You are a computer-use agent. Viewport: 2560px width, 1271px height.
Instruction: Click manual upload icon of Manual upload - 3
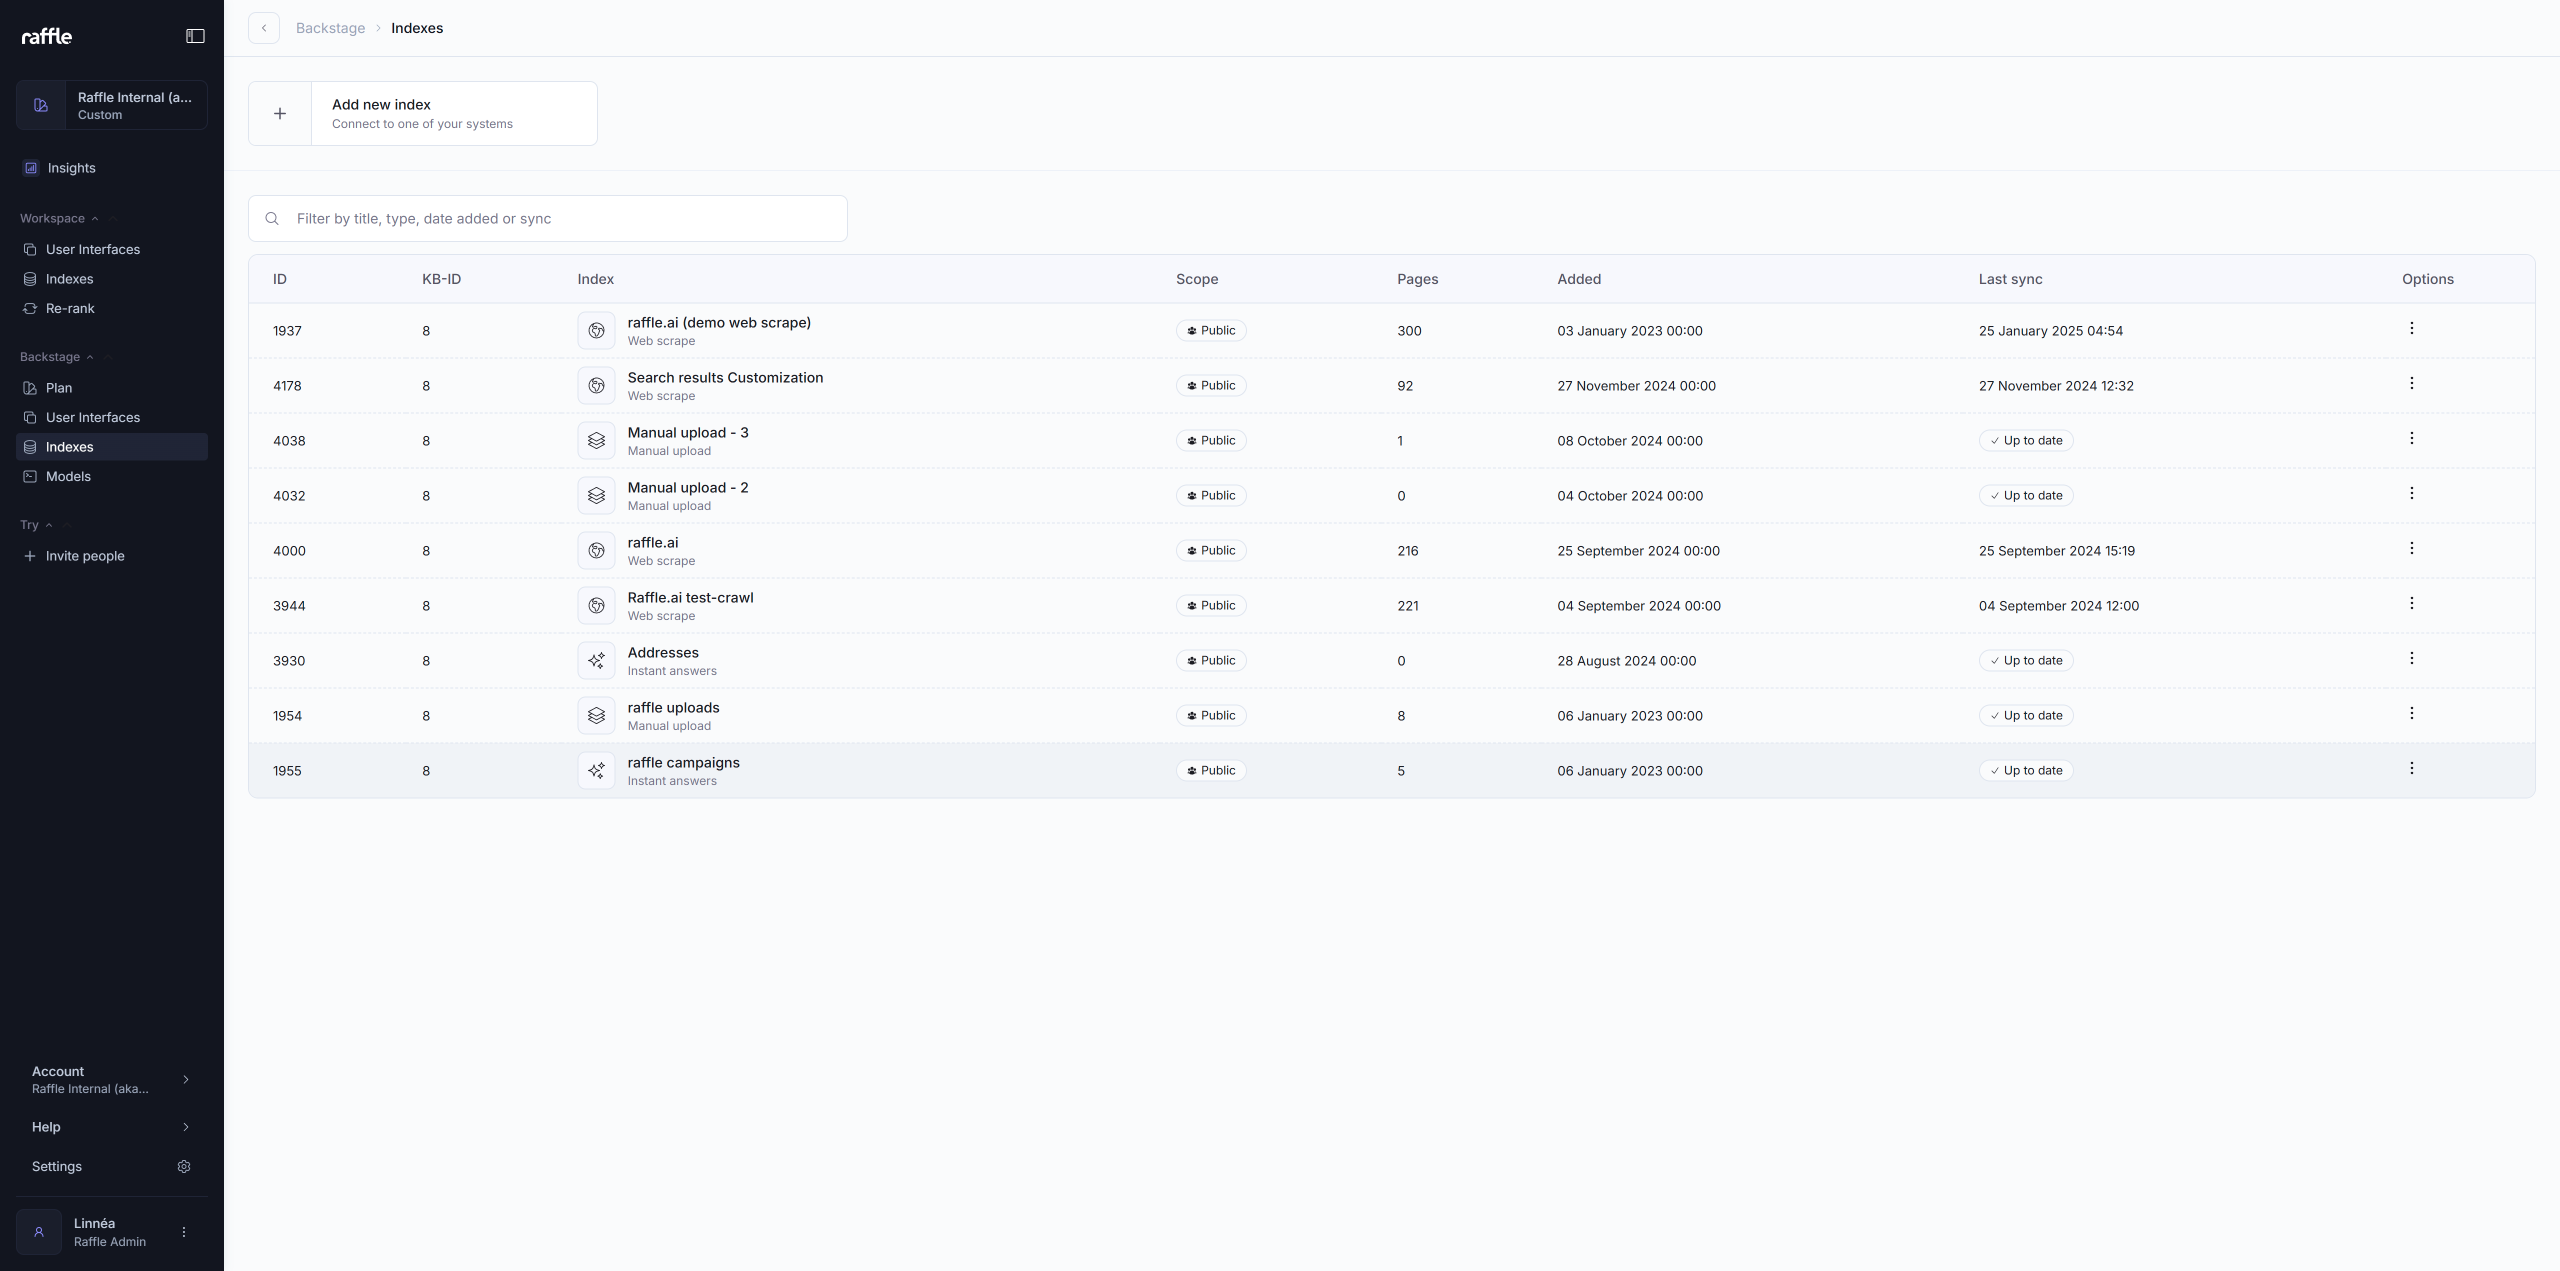tap(596, 441)
